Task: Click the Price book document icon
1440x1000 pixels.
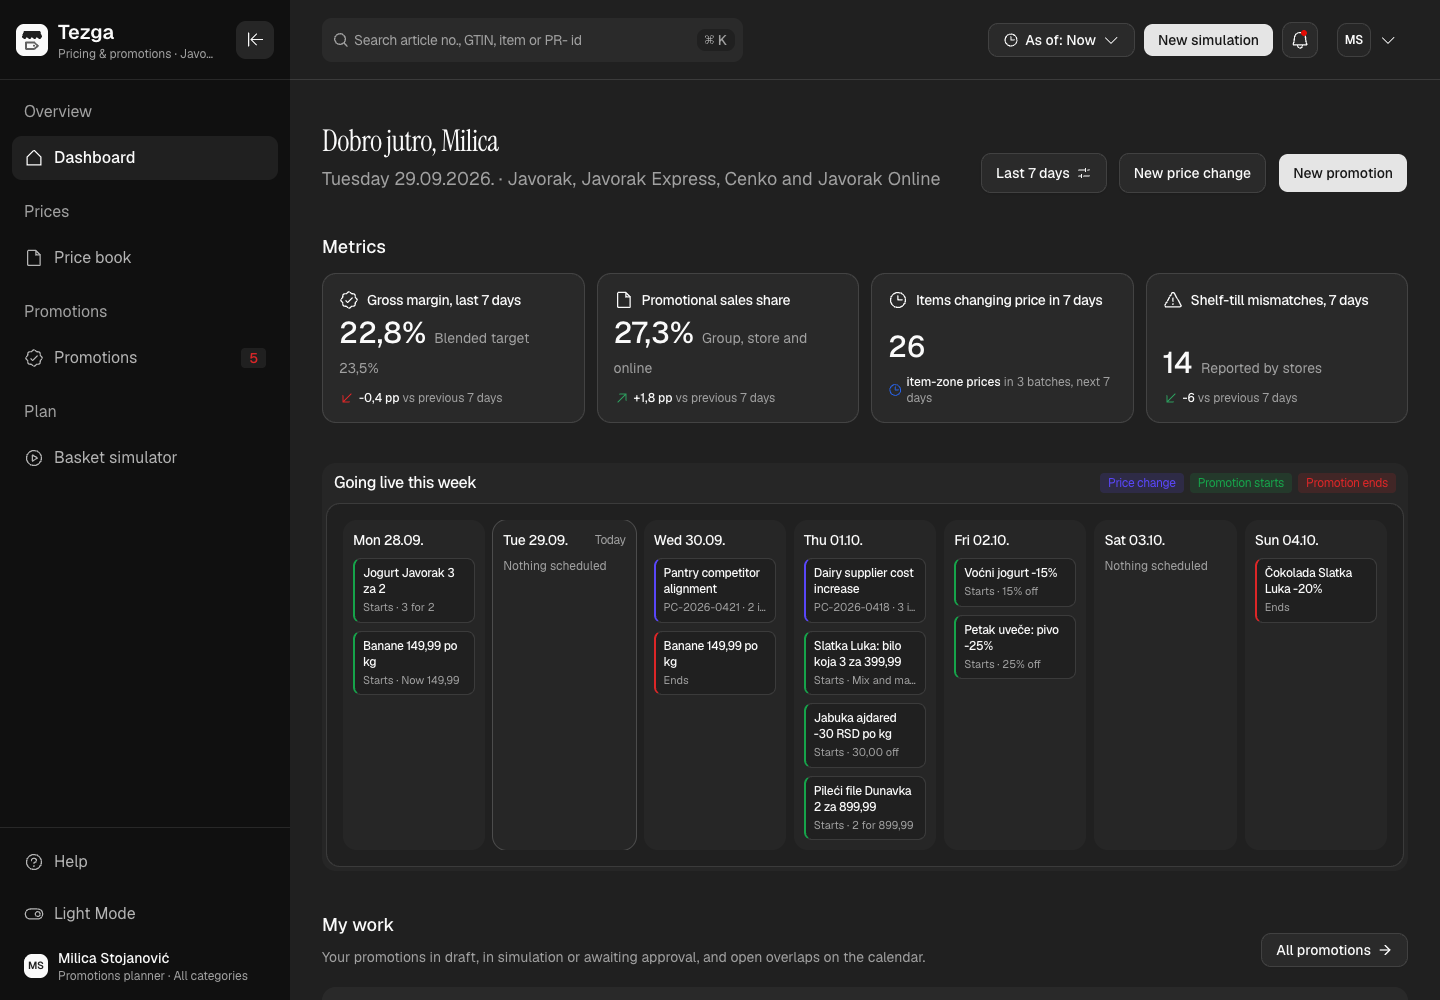Action: point(34,258)
